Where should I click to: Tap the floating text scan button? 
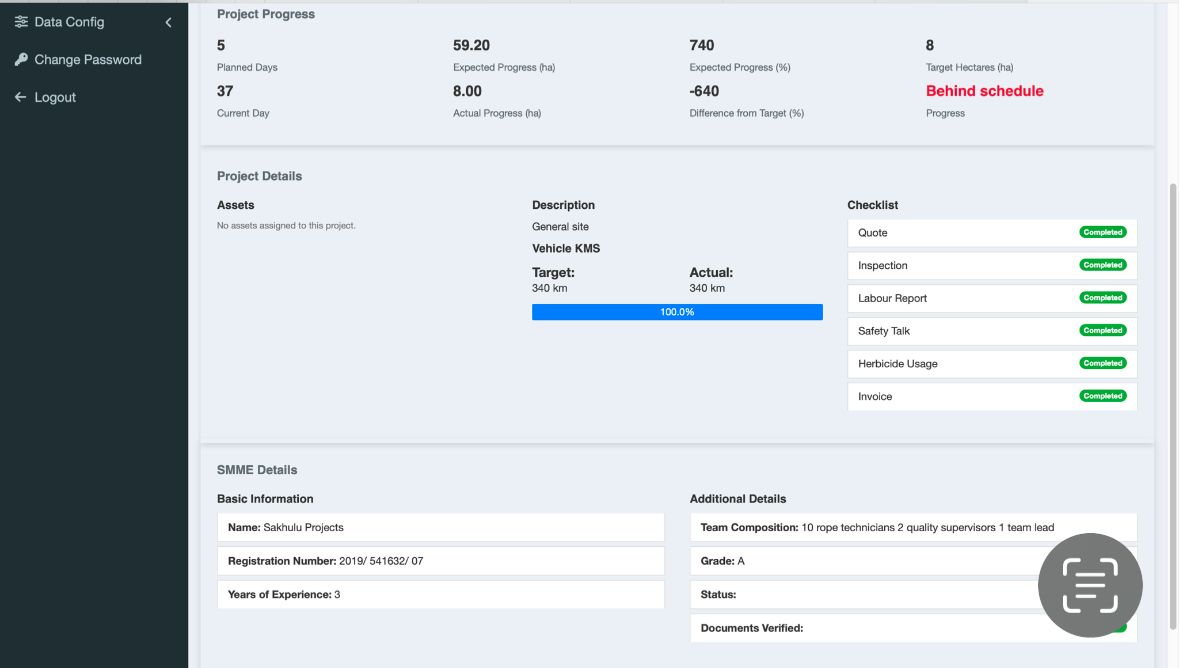[1090, 586]
